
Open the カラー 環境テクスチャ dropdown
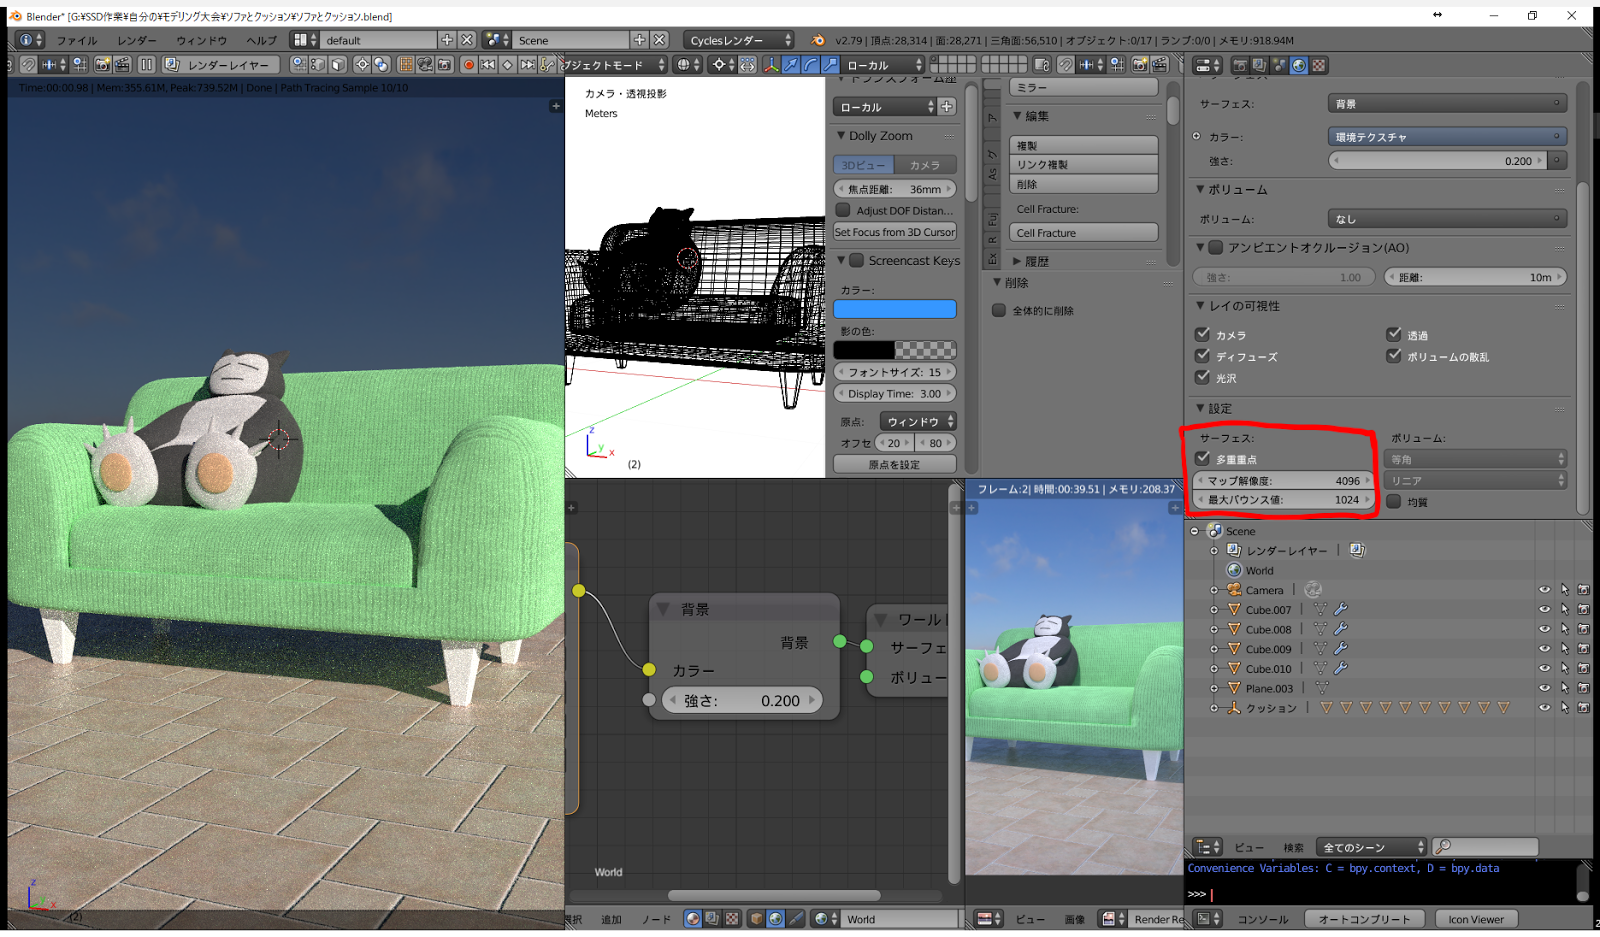coord(1447,137)
